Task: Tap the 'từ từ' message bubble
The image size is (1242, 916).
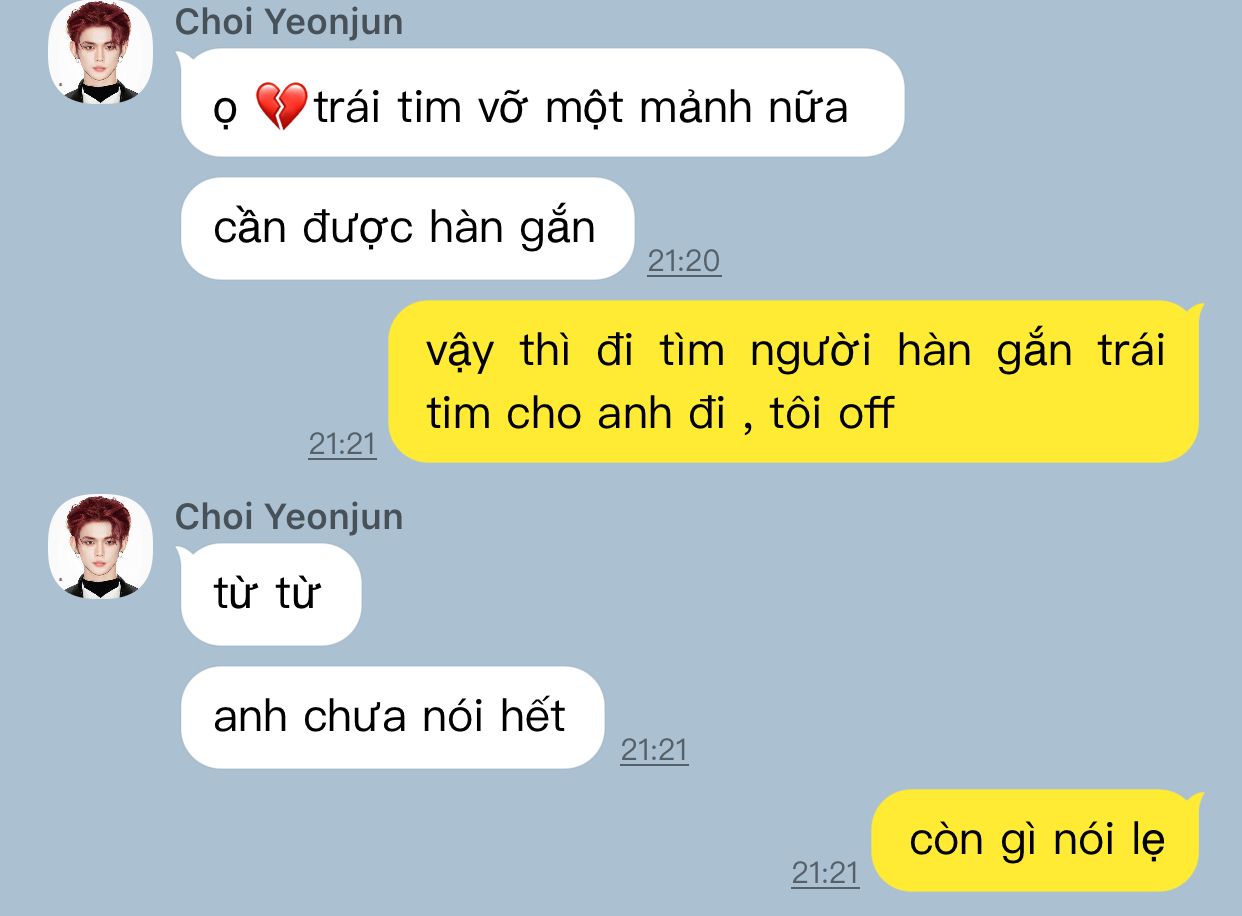Action: 270,594
